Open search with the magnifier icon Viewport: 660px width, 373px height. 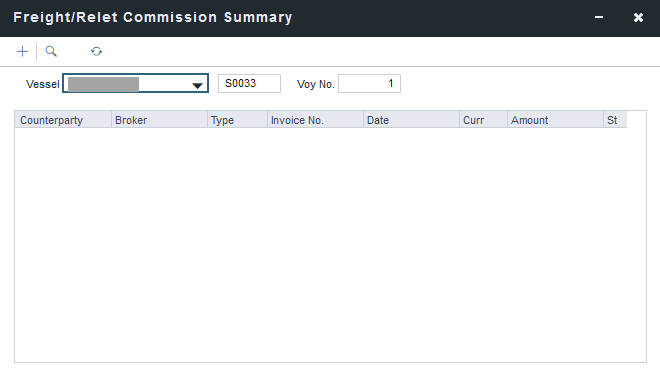coord(51,51)
